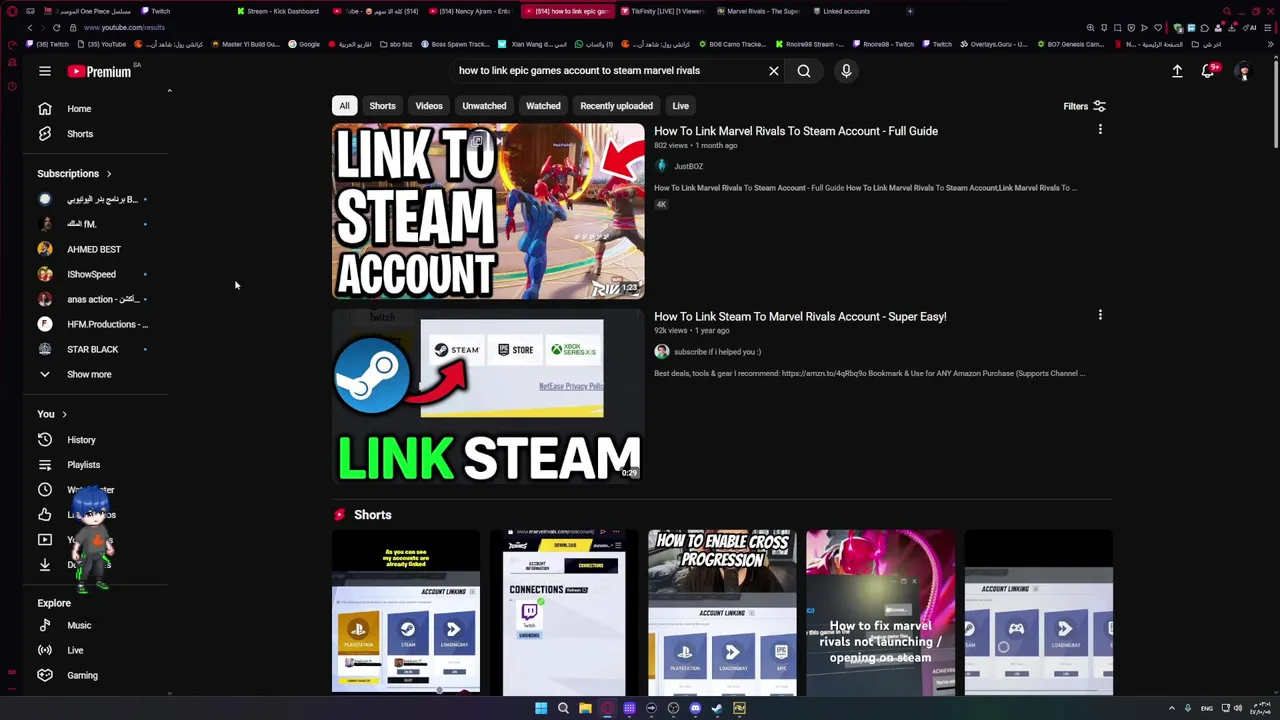Open File Explorer from the taskbar
Screen dimensions: 1280x720
tap(585, 709)
